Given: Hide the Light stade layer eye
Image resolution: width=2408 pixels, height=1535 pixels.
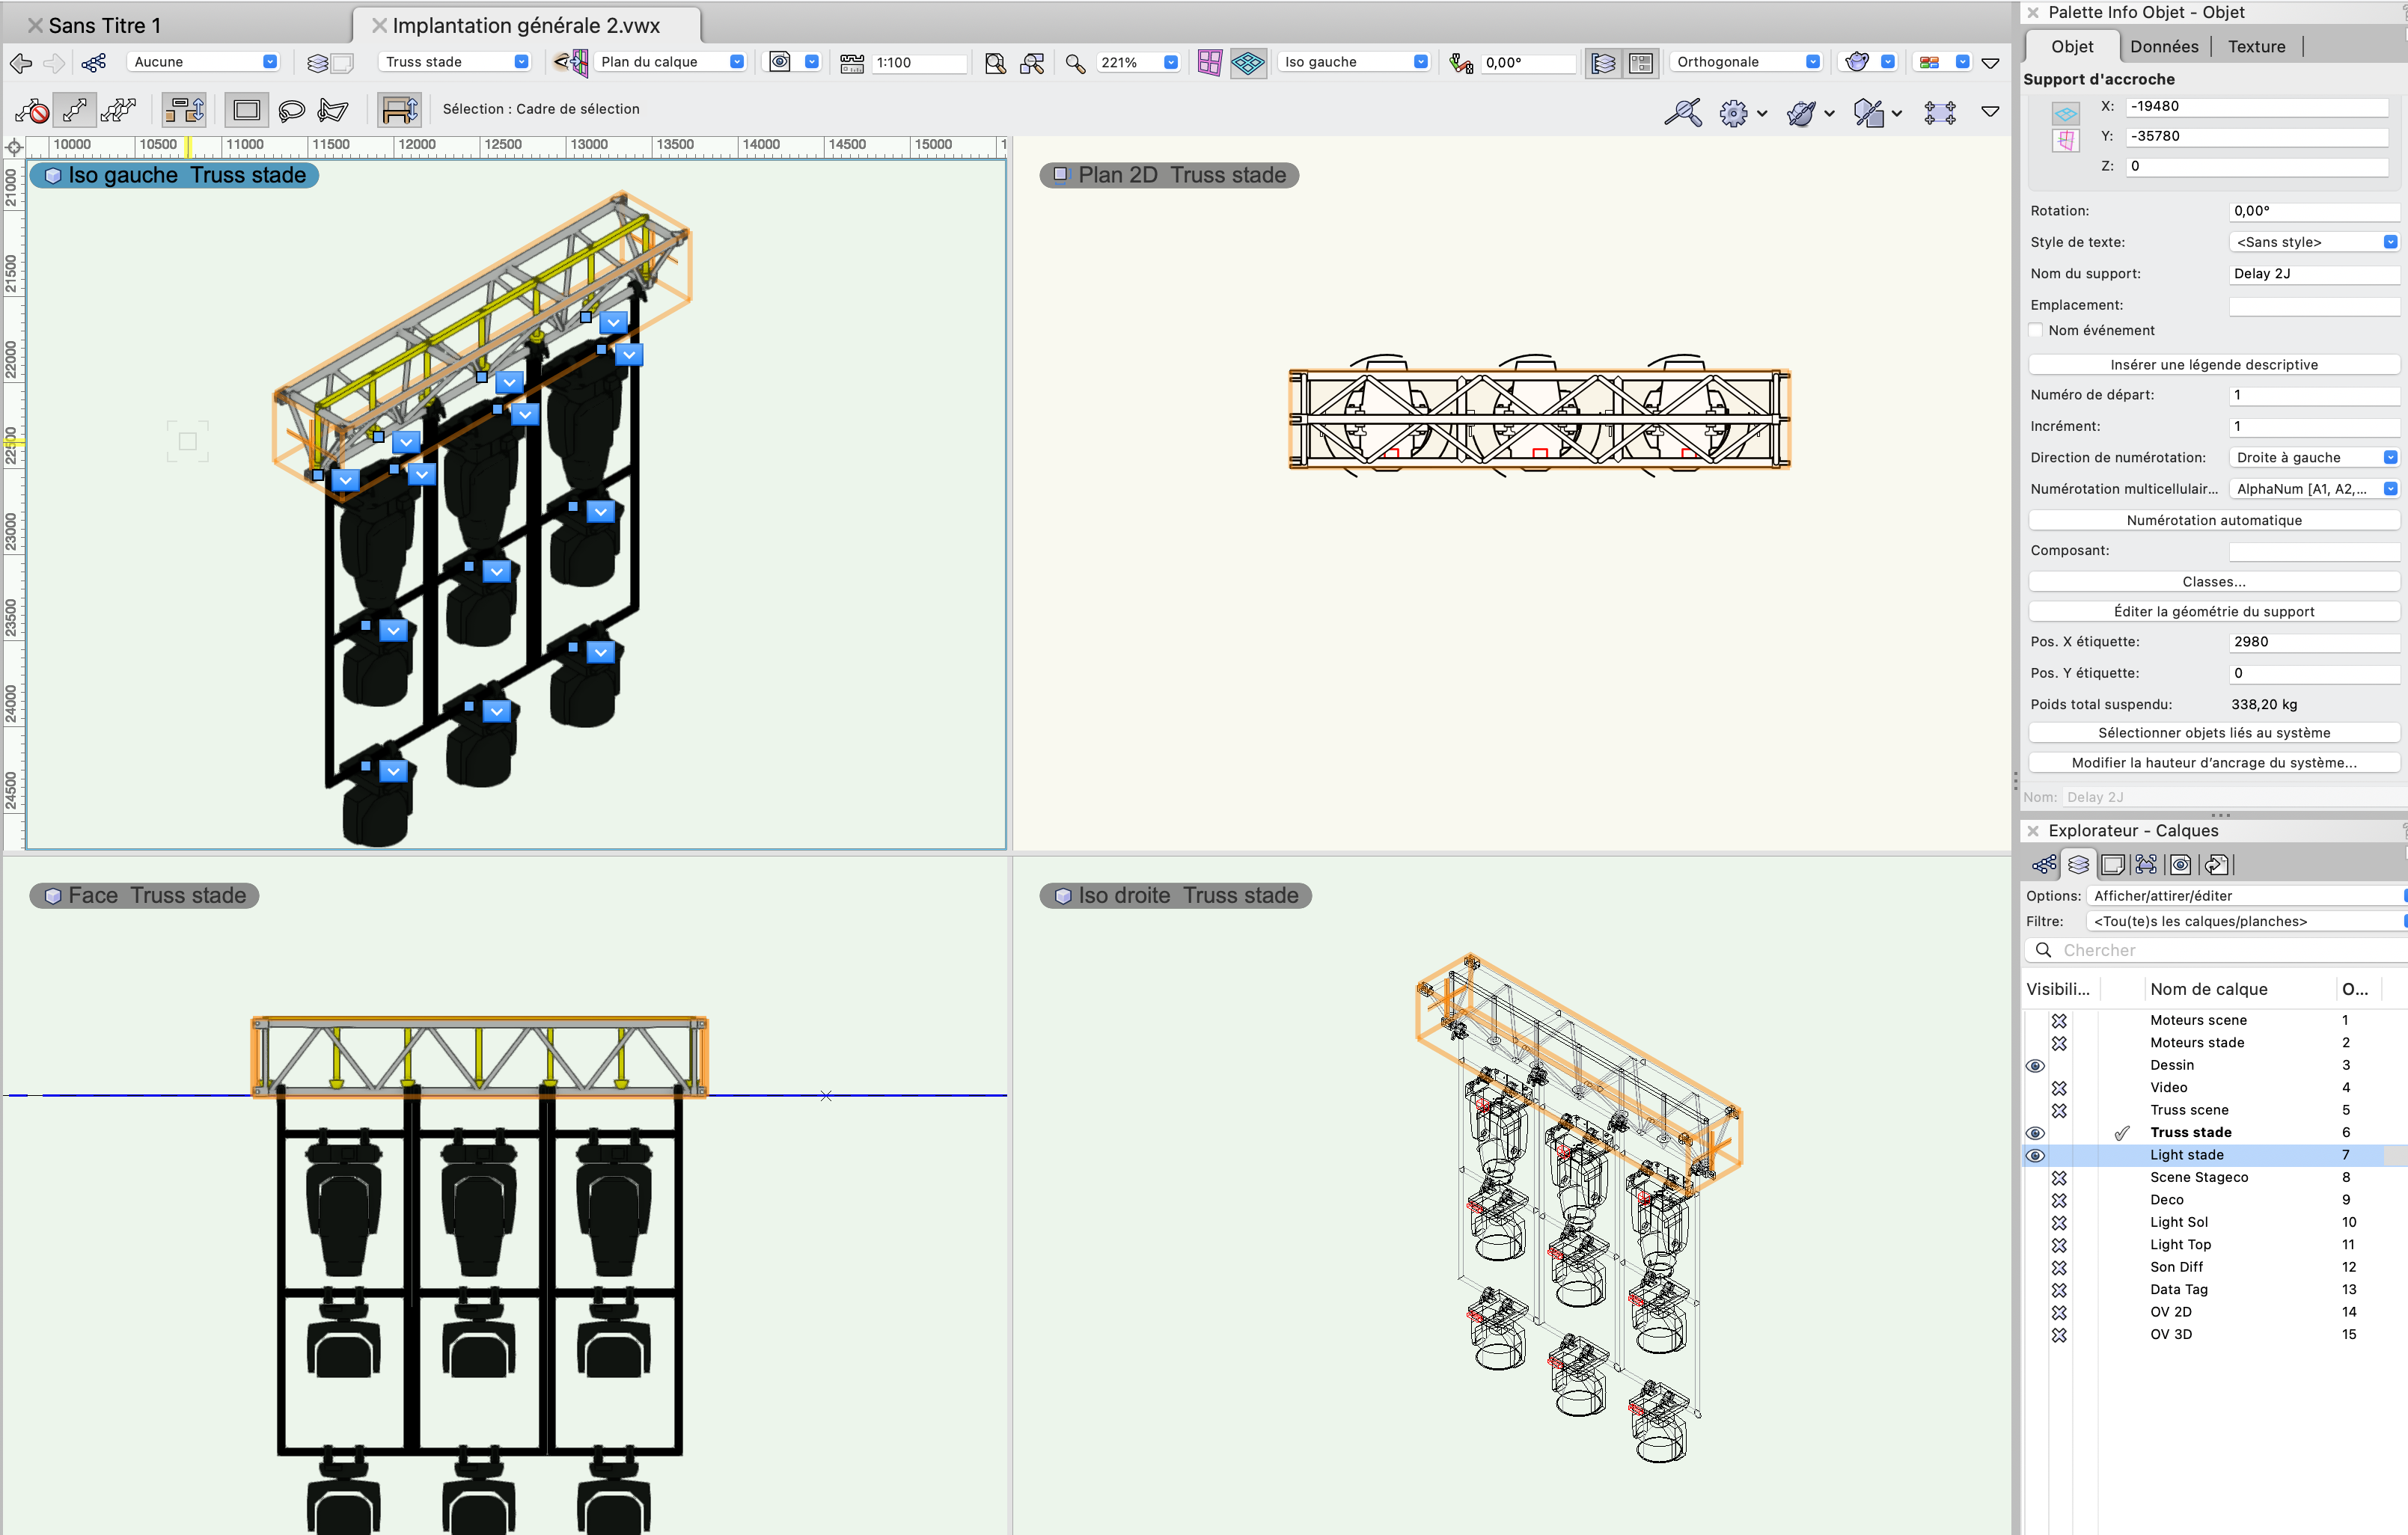Looking at the screenshot, I should pyautogui.click(x=2034, y=1155).
